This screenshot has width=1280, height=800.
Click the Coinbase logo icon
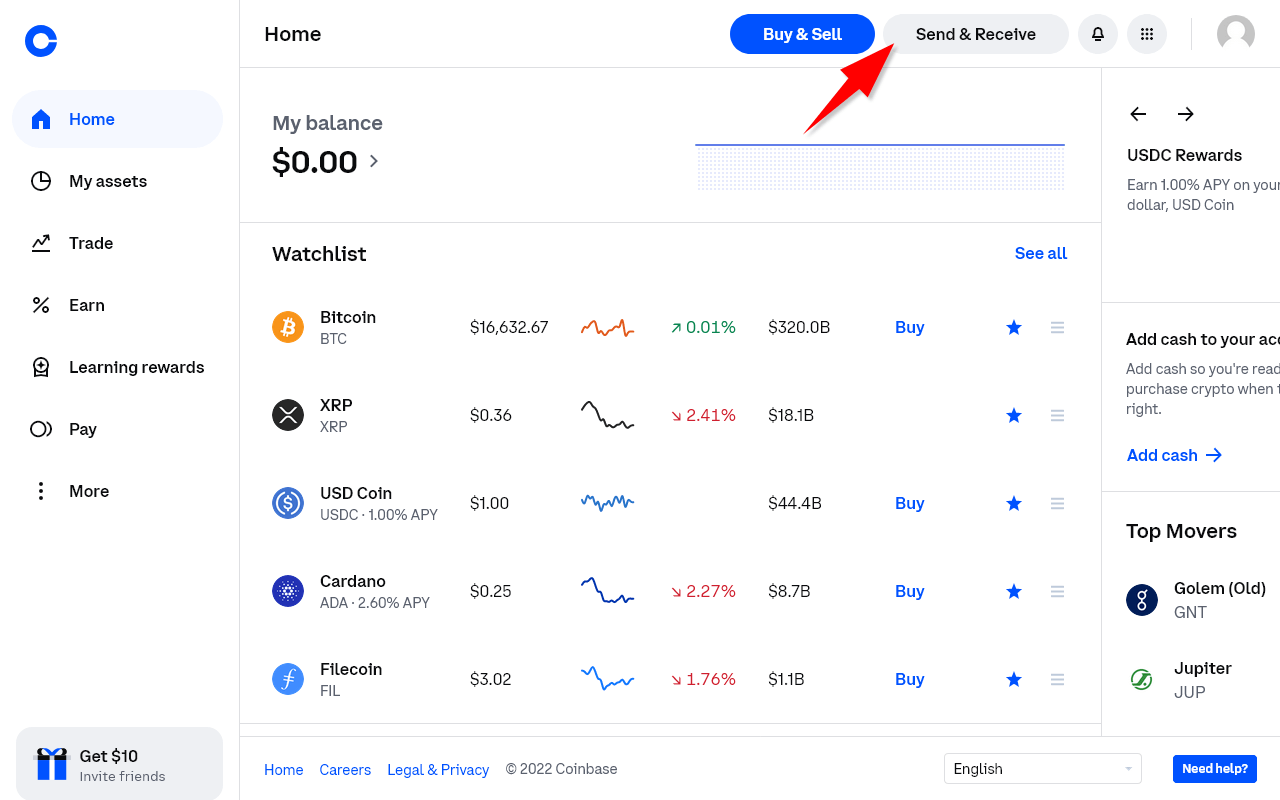click(41, 41)
